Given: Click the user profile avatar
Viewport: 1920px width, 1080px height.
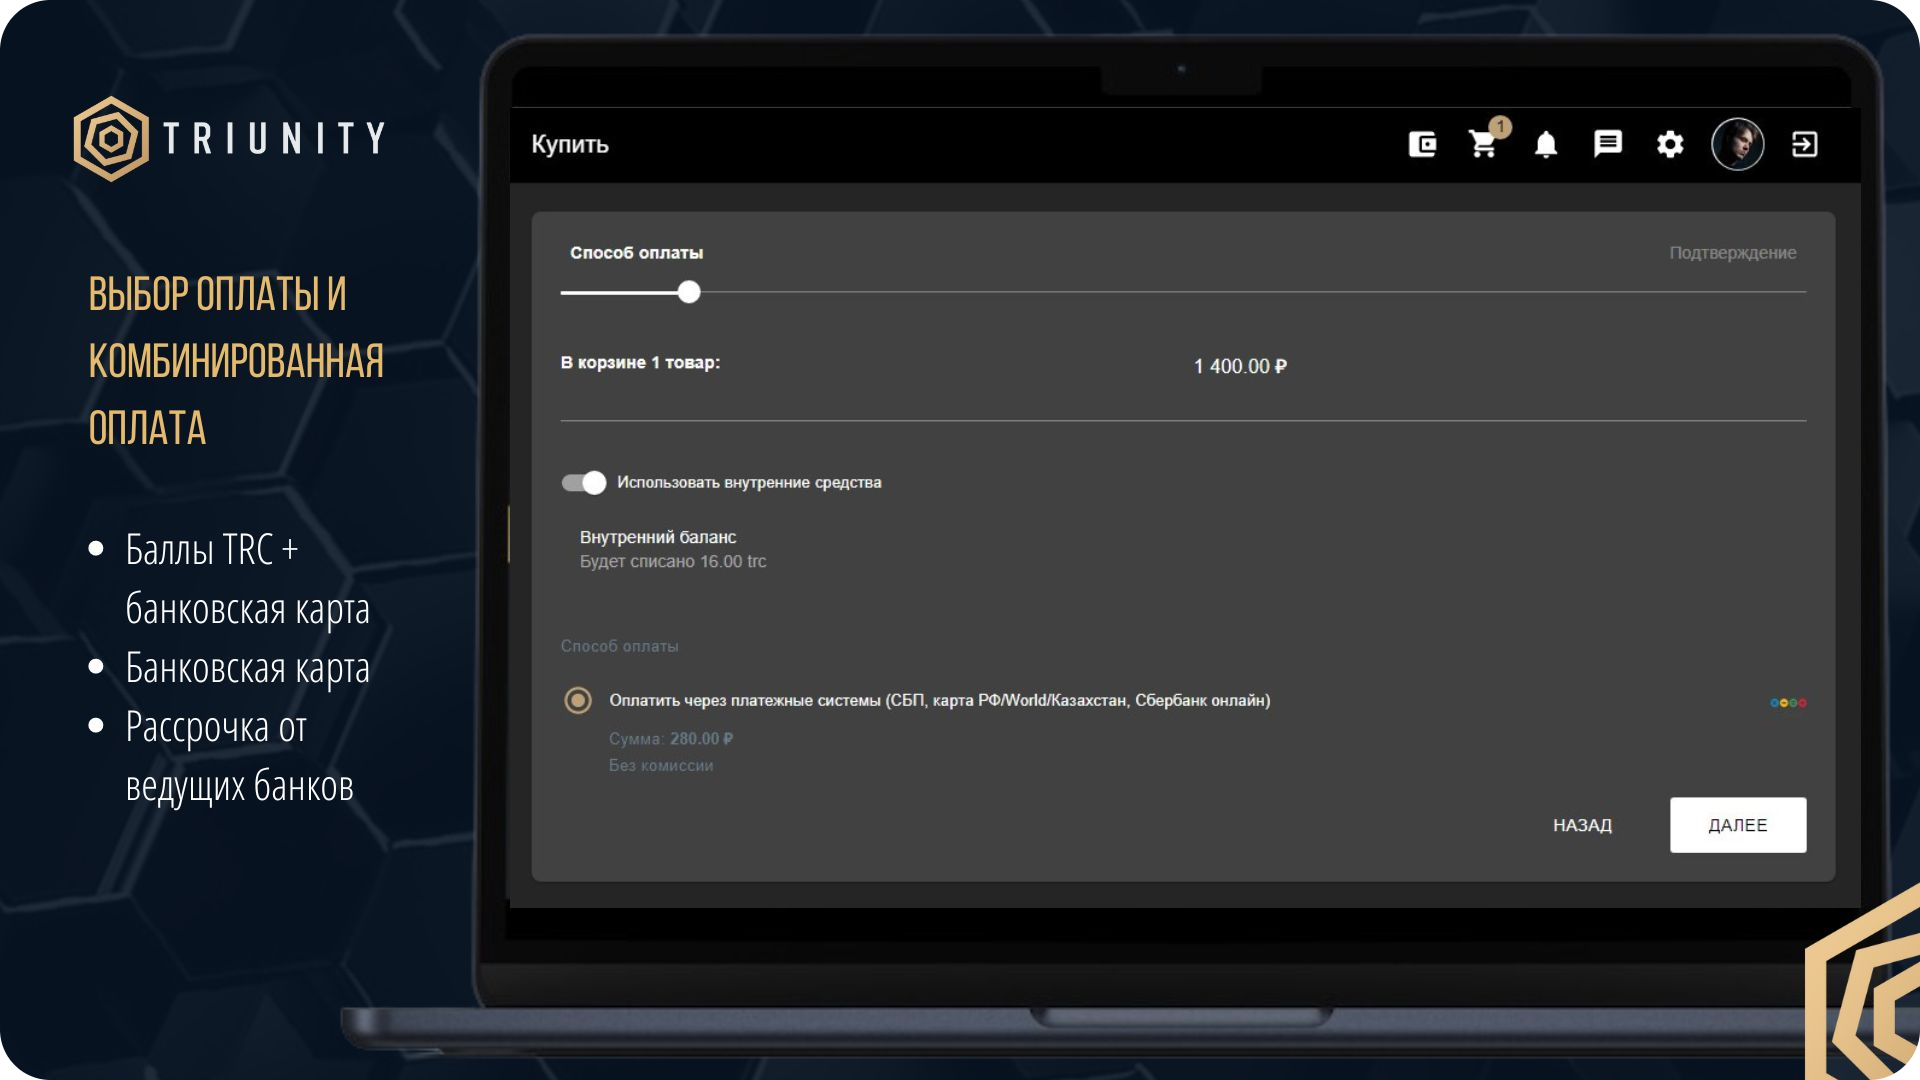Looking at the screenshot, I should pyautogui.click(x=1737, y=144).
